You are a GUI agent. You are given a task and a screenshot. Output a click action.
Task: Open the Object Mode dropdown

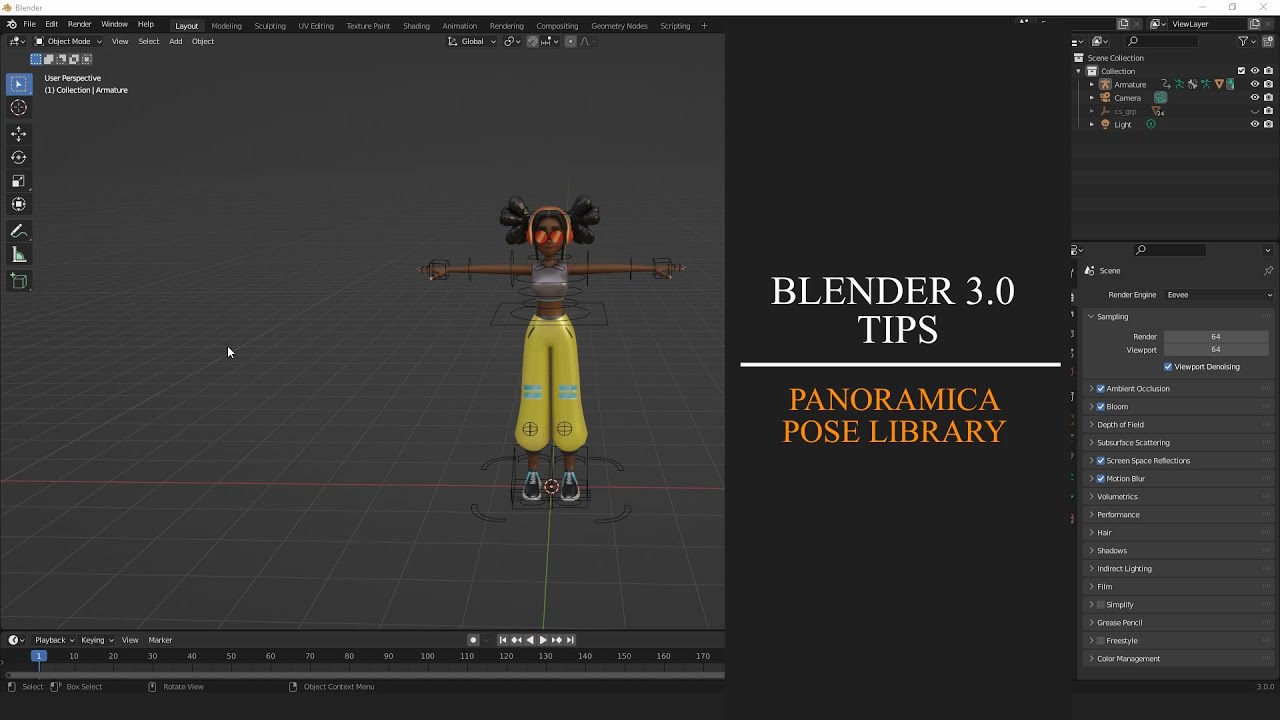68,41
